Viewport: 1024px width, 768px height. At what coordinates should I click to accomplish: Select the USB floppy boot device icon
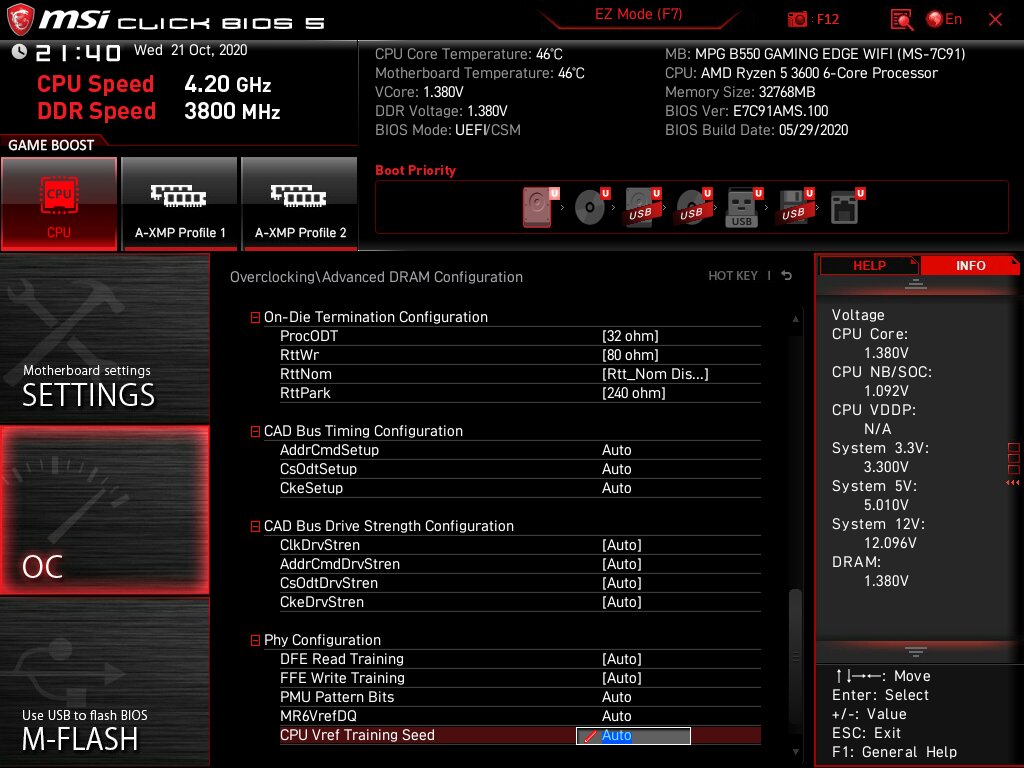click(795, 207)
